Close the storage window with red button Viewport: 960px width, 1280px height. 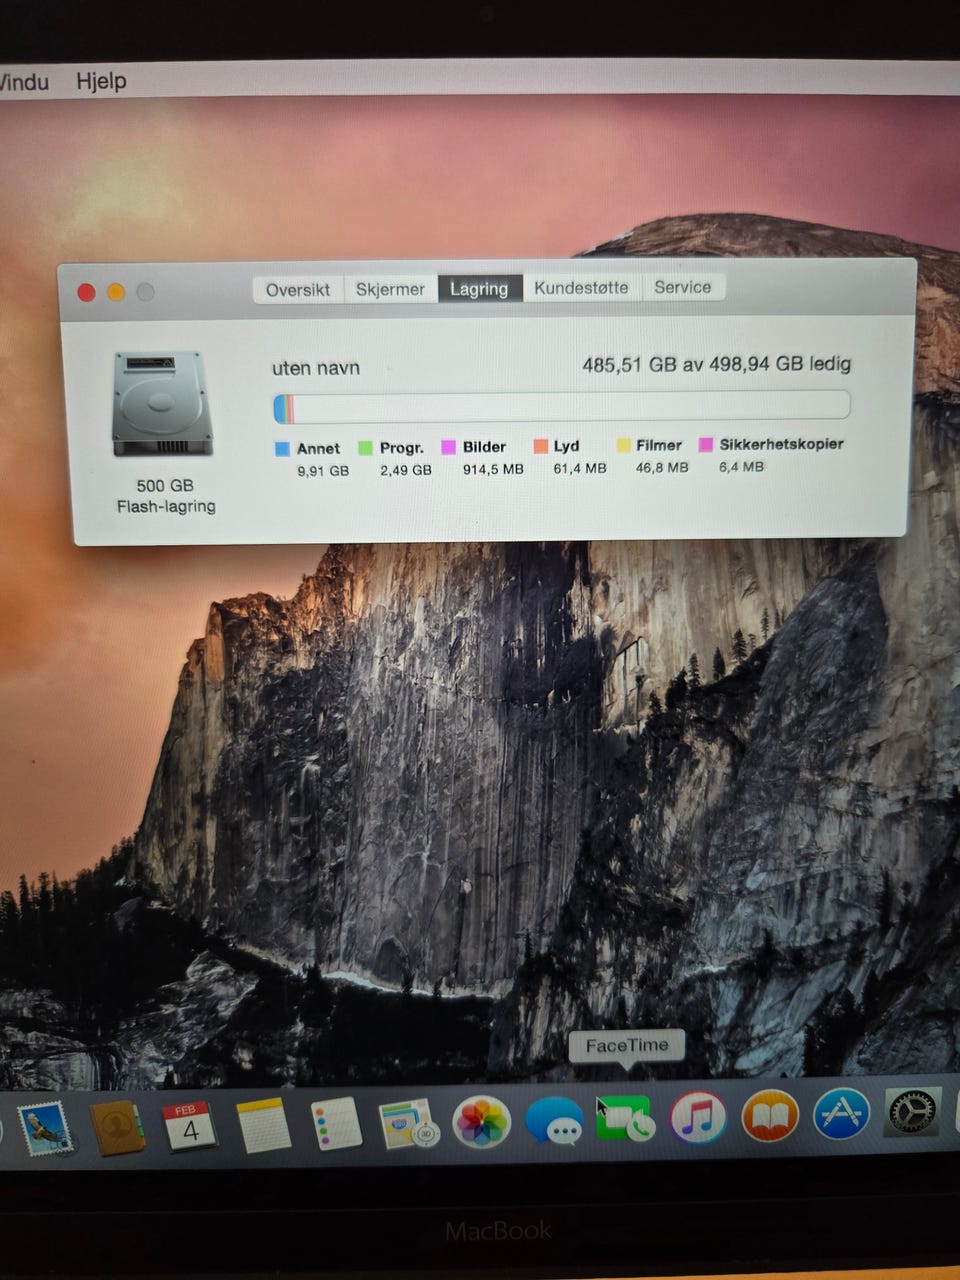pyautogui.click(x=87, y=292)
